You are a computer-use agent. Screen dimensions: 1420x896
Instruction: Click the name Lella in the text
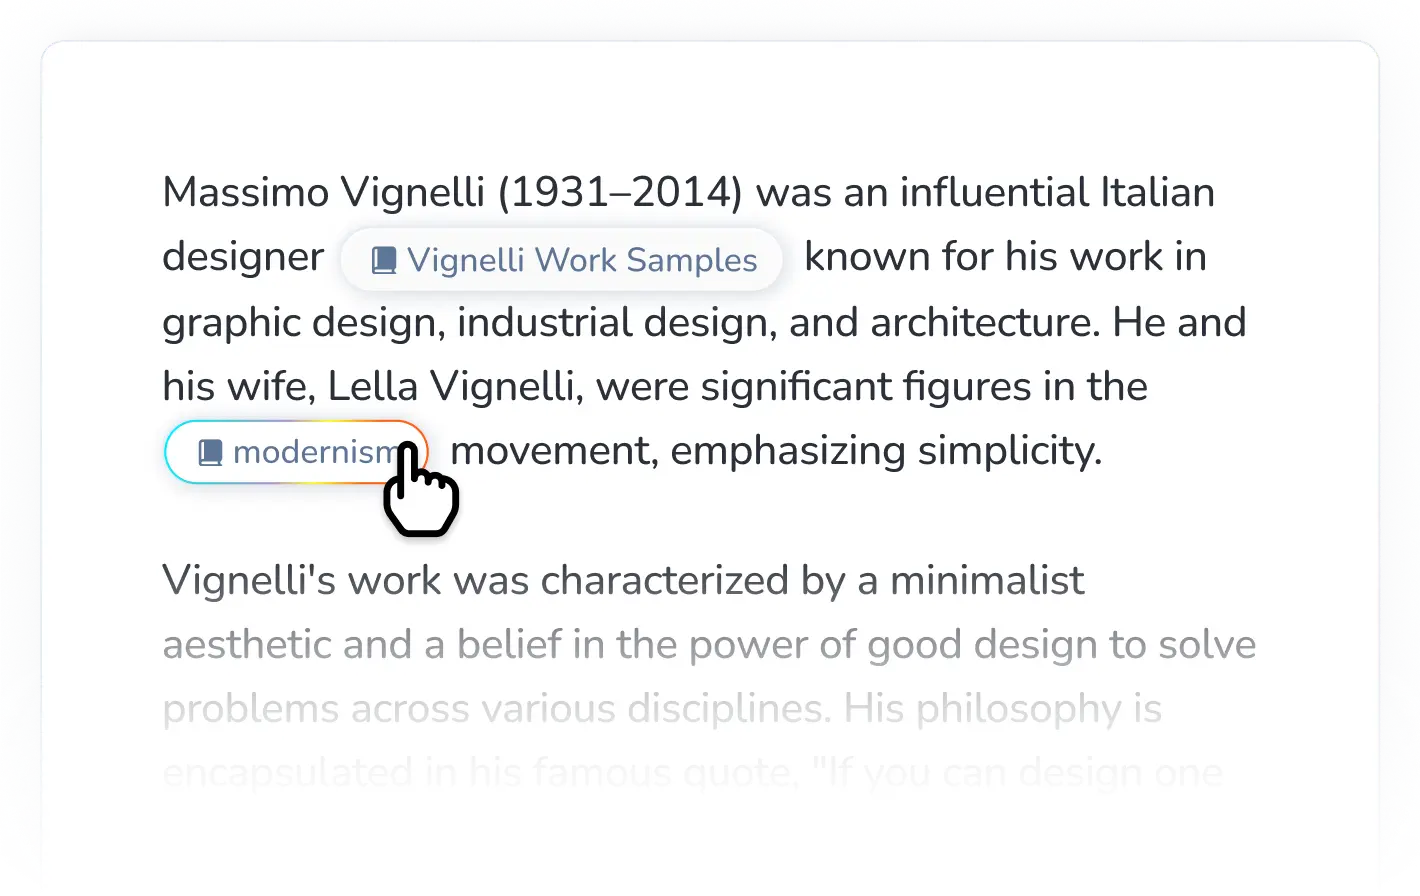[x=365, y=387]
